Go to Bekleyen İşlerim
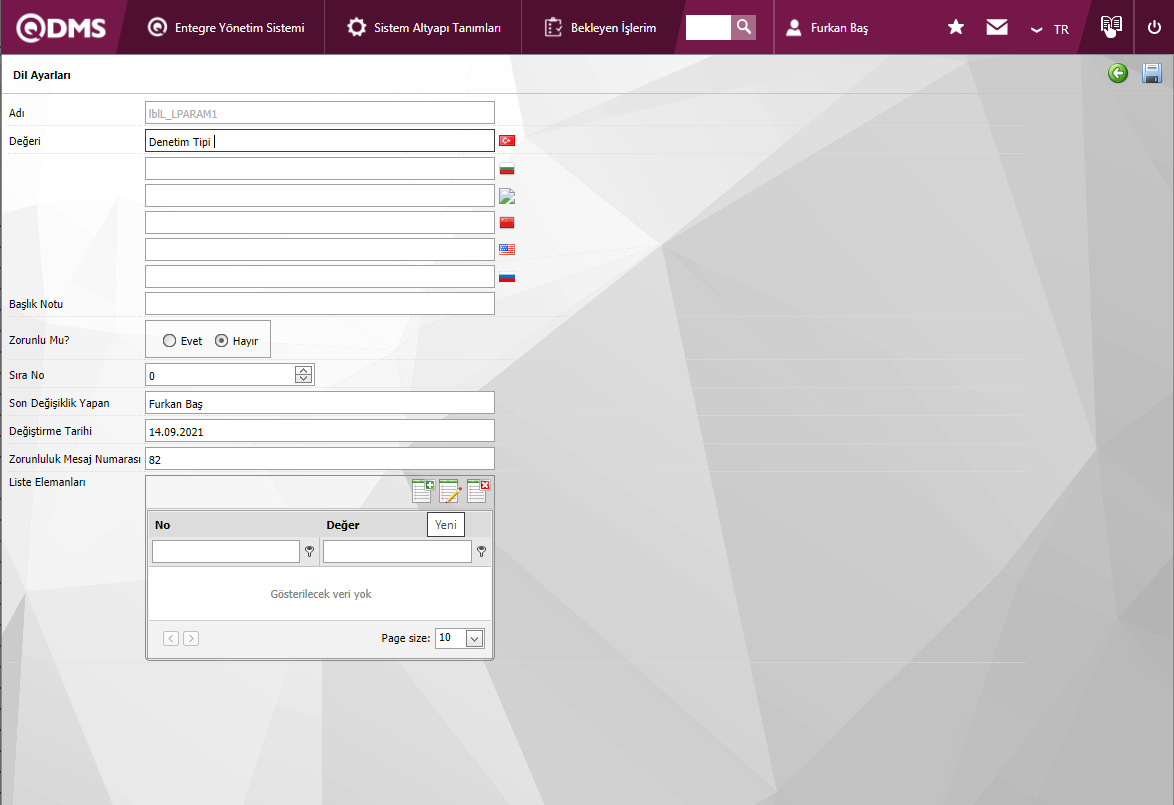Viewport: 1174px width, 805px height. tap(600, 28)
